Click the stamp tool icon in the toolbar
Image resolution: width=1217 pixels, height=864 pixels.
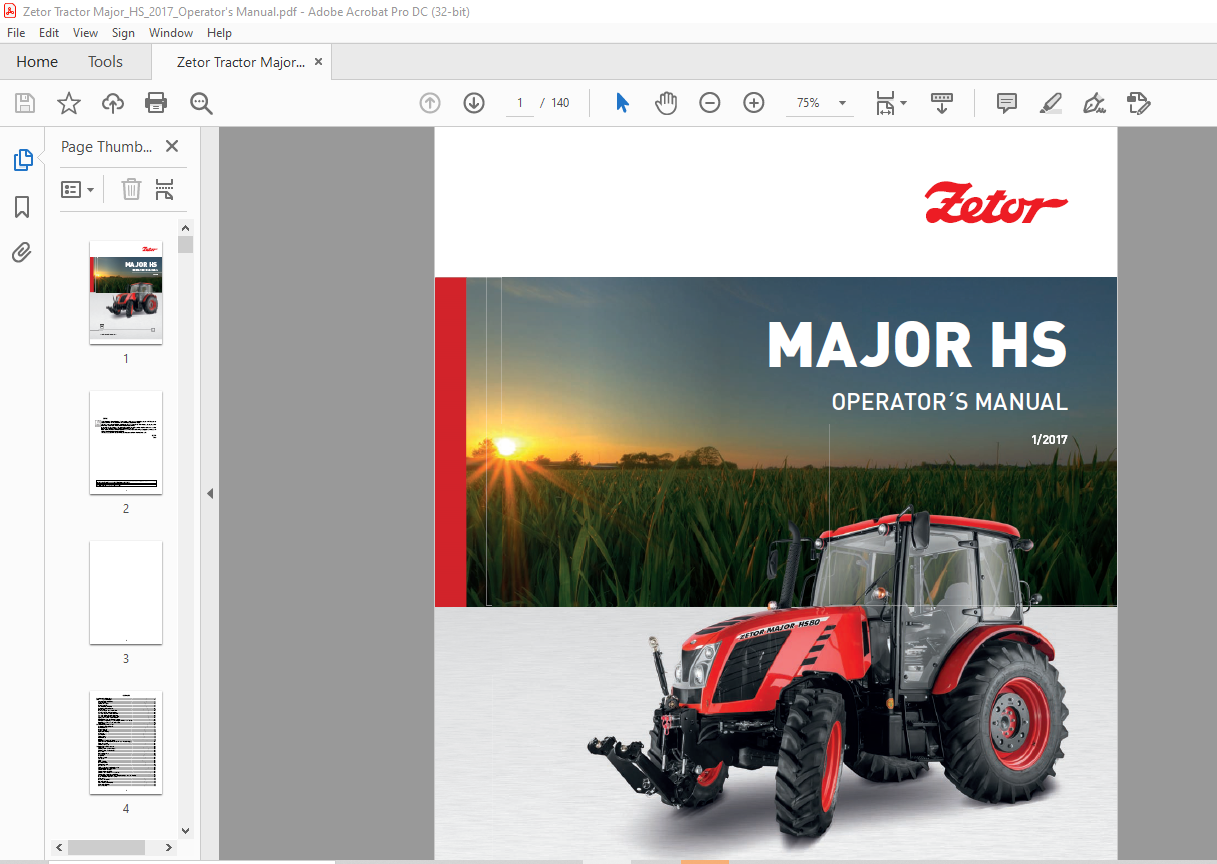[x=1138, y=103]
